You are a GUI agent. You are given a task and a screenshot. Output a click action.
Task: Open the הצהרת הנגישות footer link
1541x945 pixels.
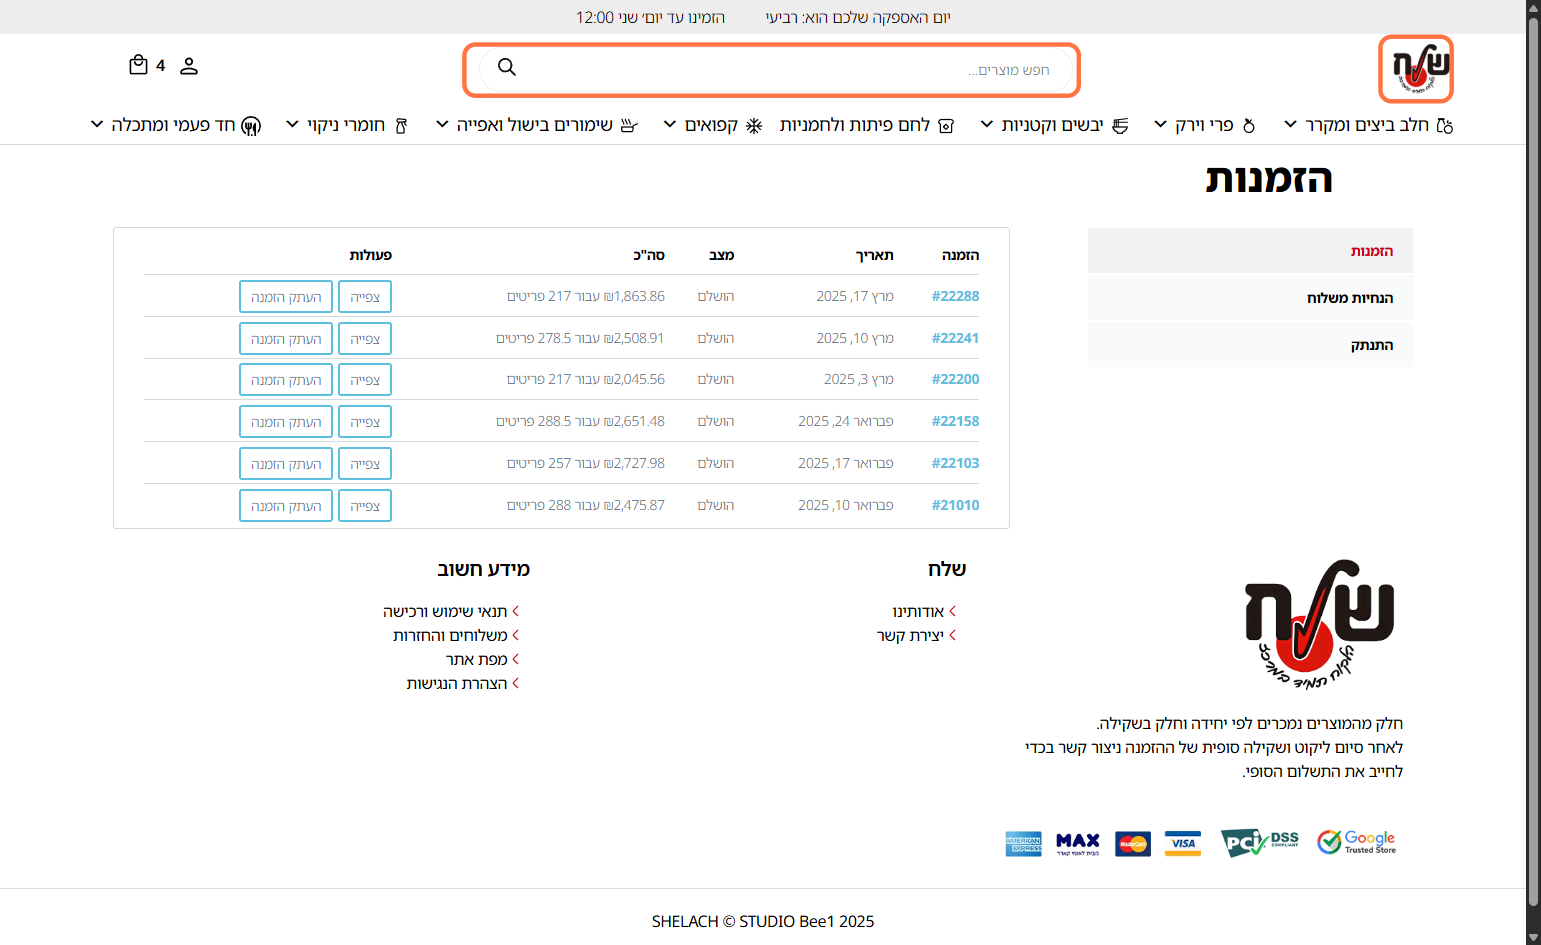[457, 683]
